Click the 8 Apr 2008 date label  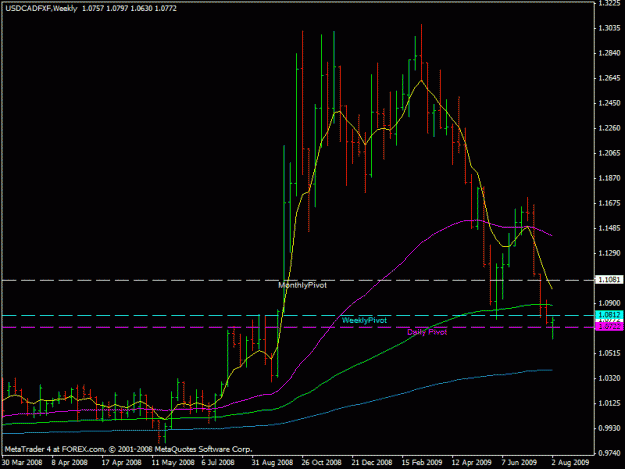pos(69,463)
